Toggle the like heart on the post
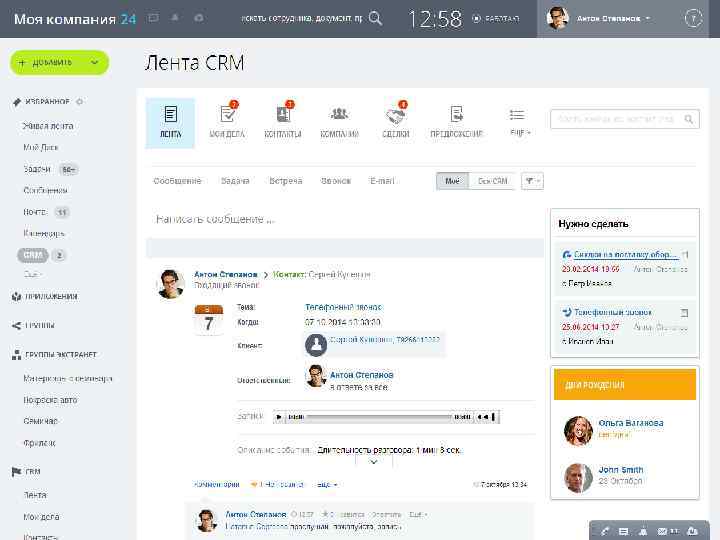Viewport: 720px width, 540px height. coord(253,484)
